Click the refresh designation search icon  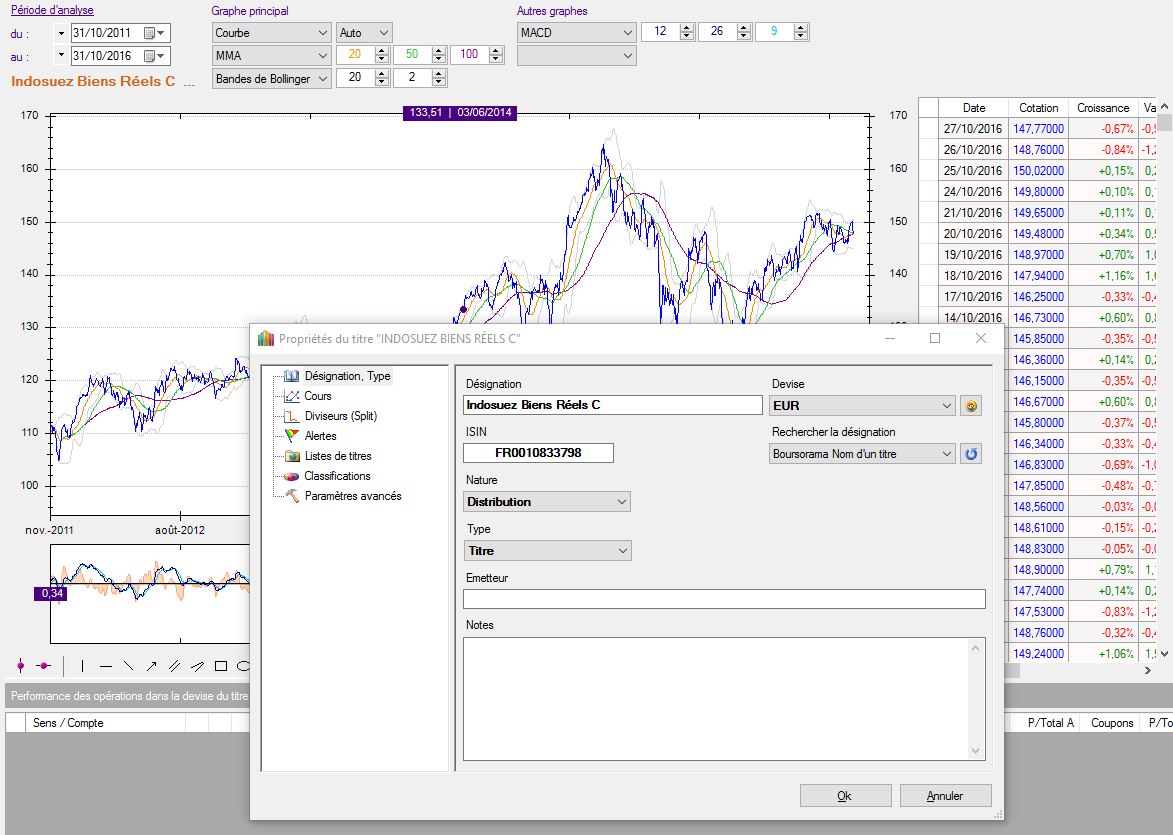(x=970, y=454)
